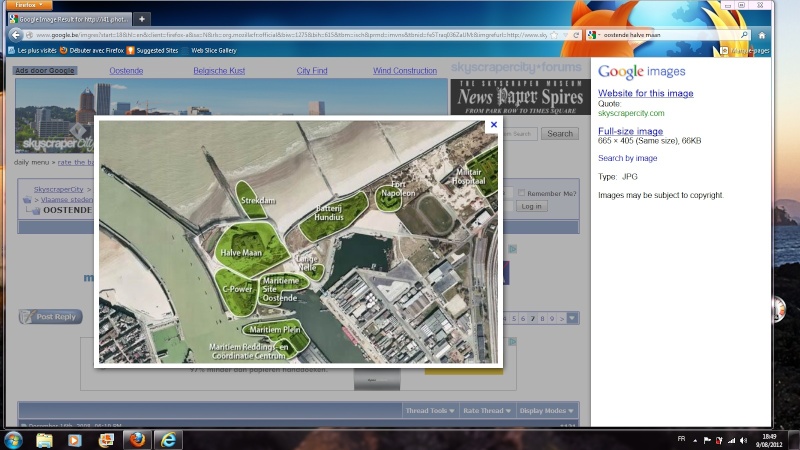The height and width of the screenshot is (450, 800).
Task: Click the City Find ad link
Action: point(312,71)
